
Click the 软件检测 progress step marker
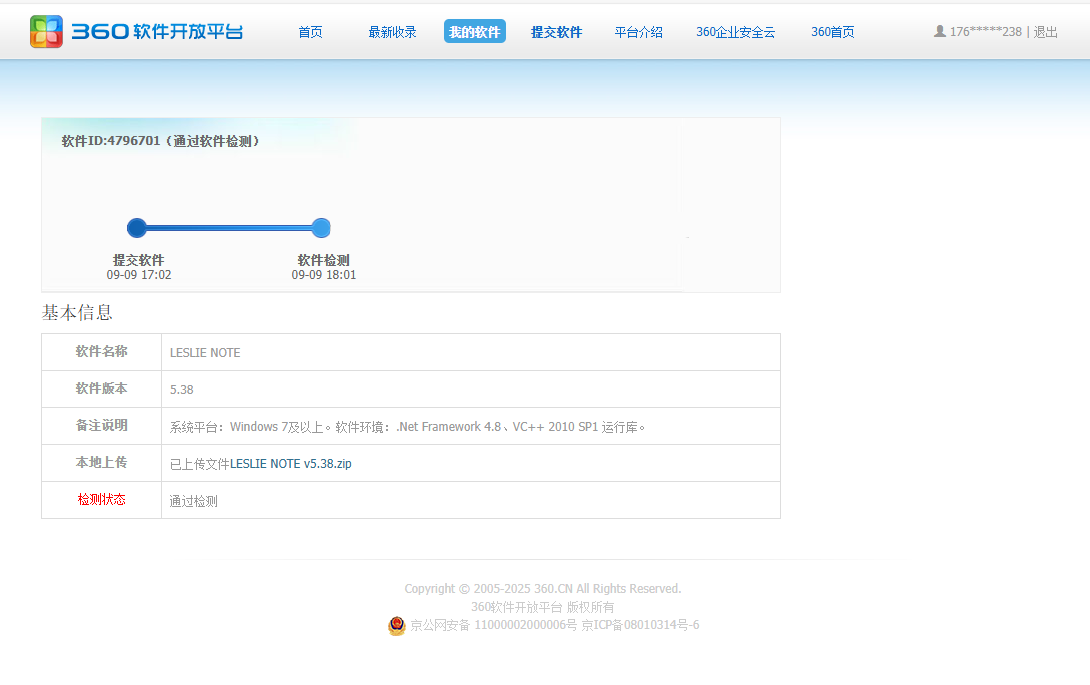pos(321,227)
